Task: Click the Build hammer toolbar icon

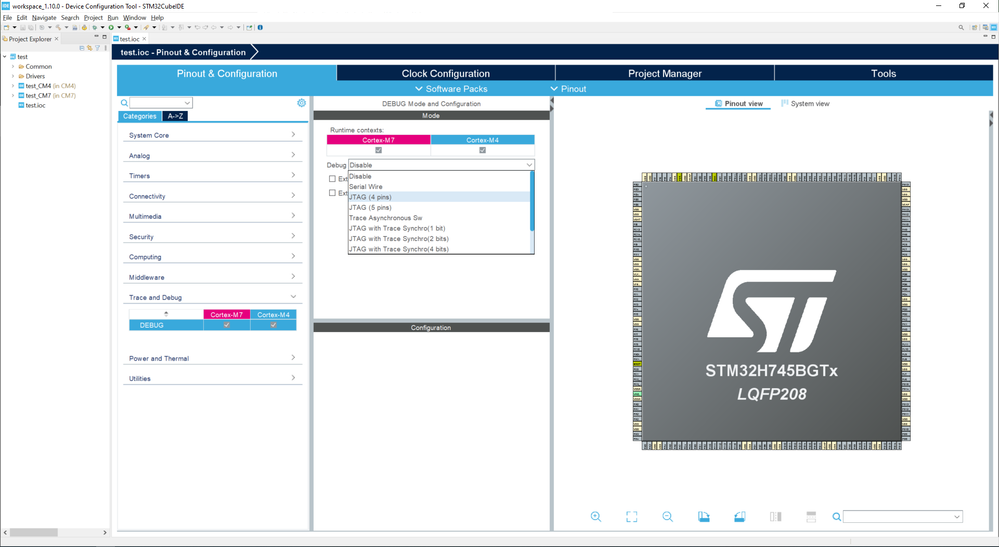Action: [x=58, y=27]
